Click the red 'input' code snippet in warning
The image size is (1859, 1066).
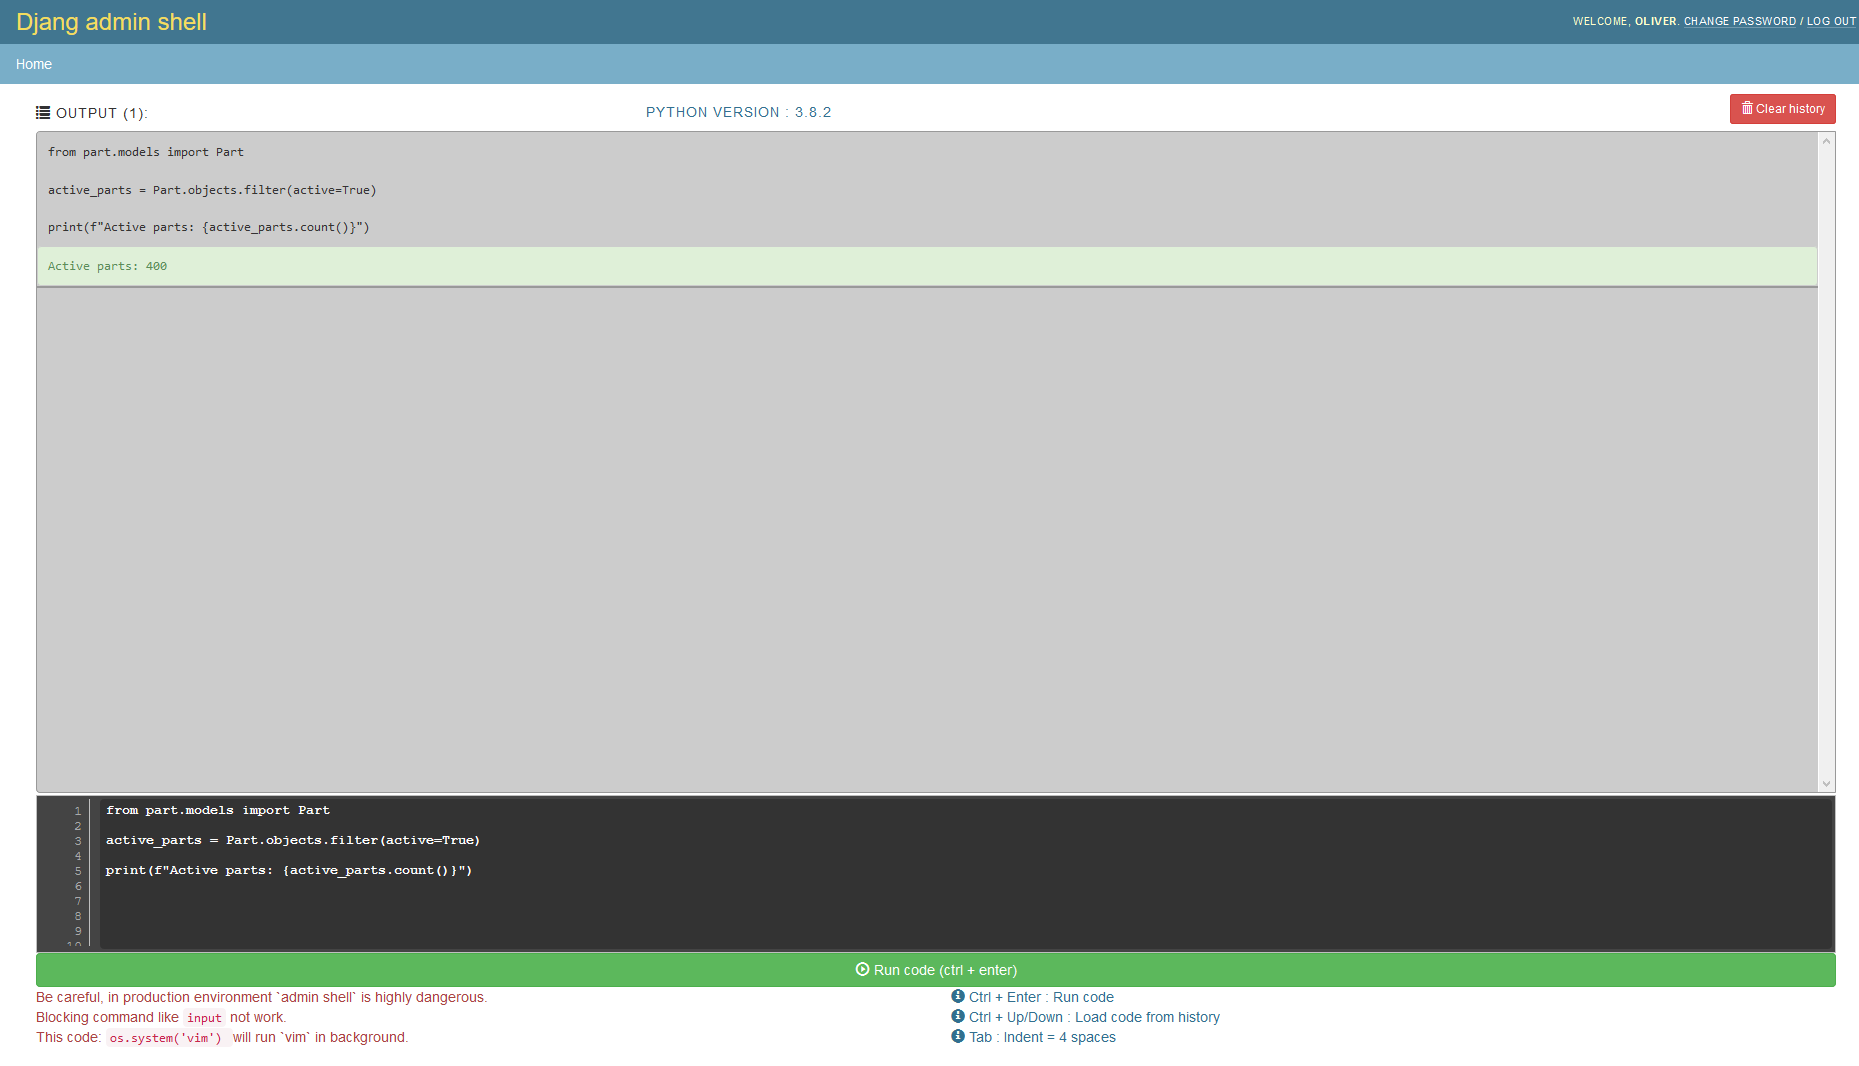[x=204, y=1018]
